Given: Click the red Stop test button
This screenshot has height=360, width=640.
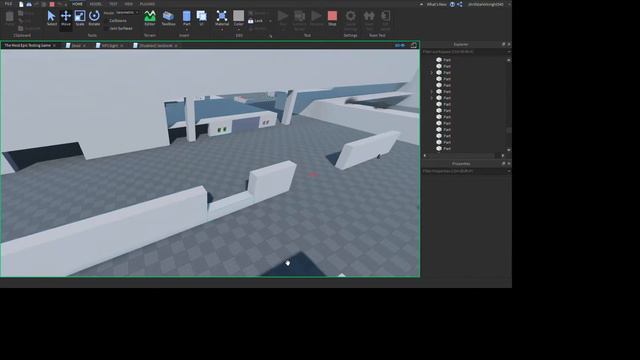Looking at the screenshot, I should click(332, 18).
